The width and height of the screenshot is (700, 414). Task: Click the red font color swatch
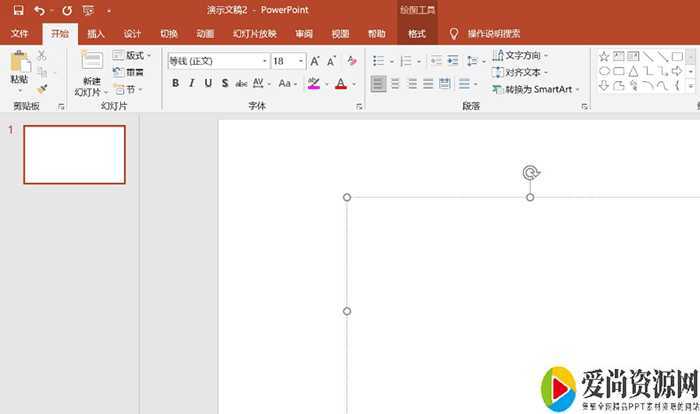pos(340,84)
